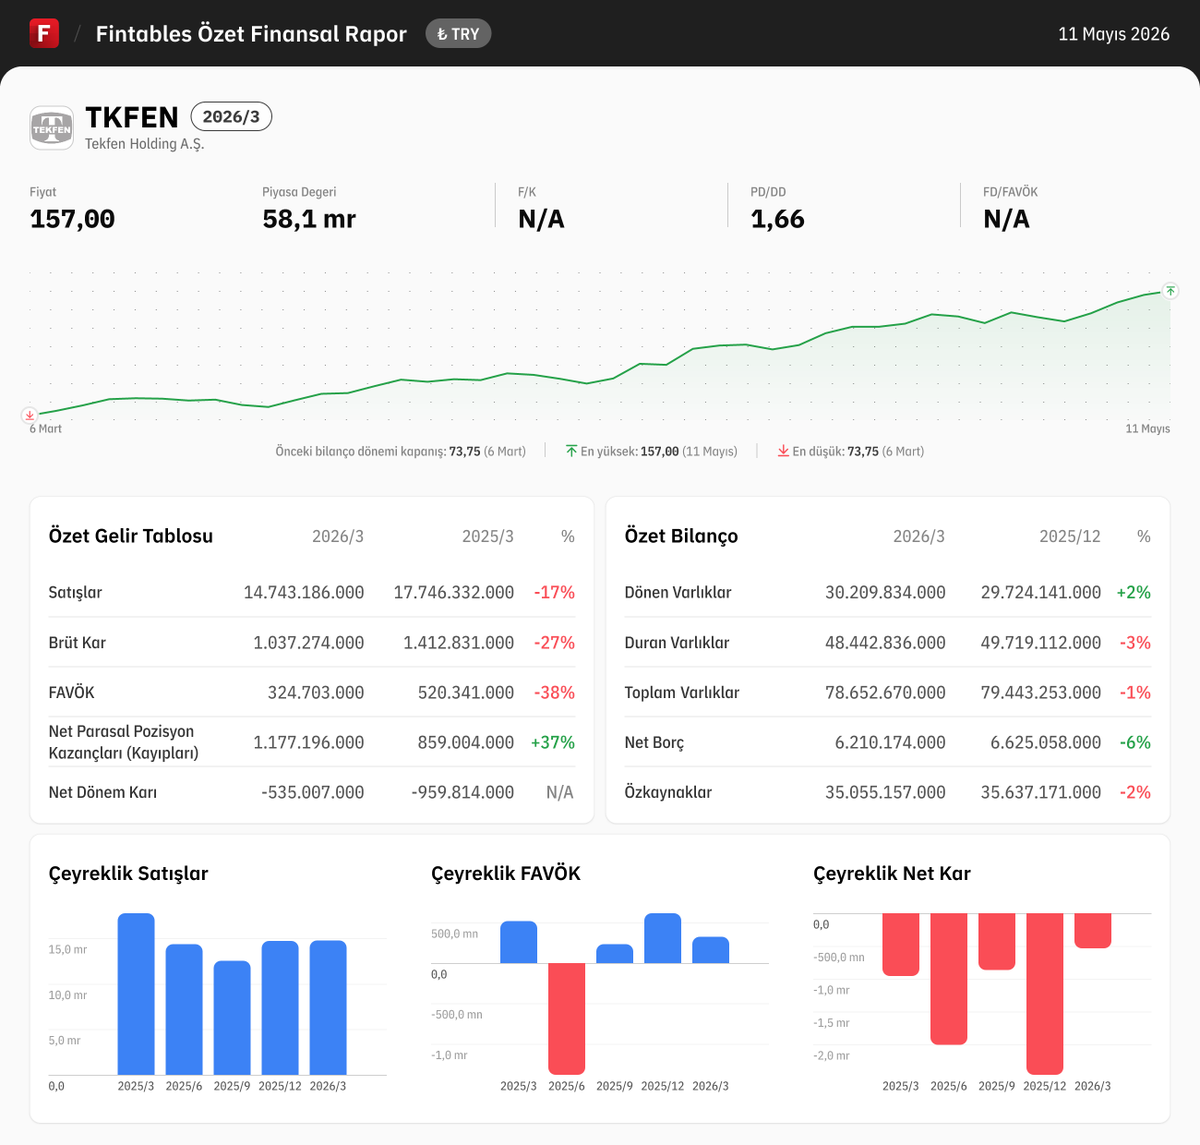The image size is (1200, 1145).
Task: Click the Özet Gelir Tablosu heading
Action: 131,536
